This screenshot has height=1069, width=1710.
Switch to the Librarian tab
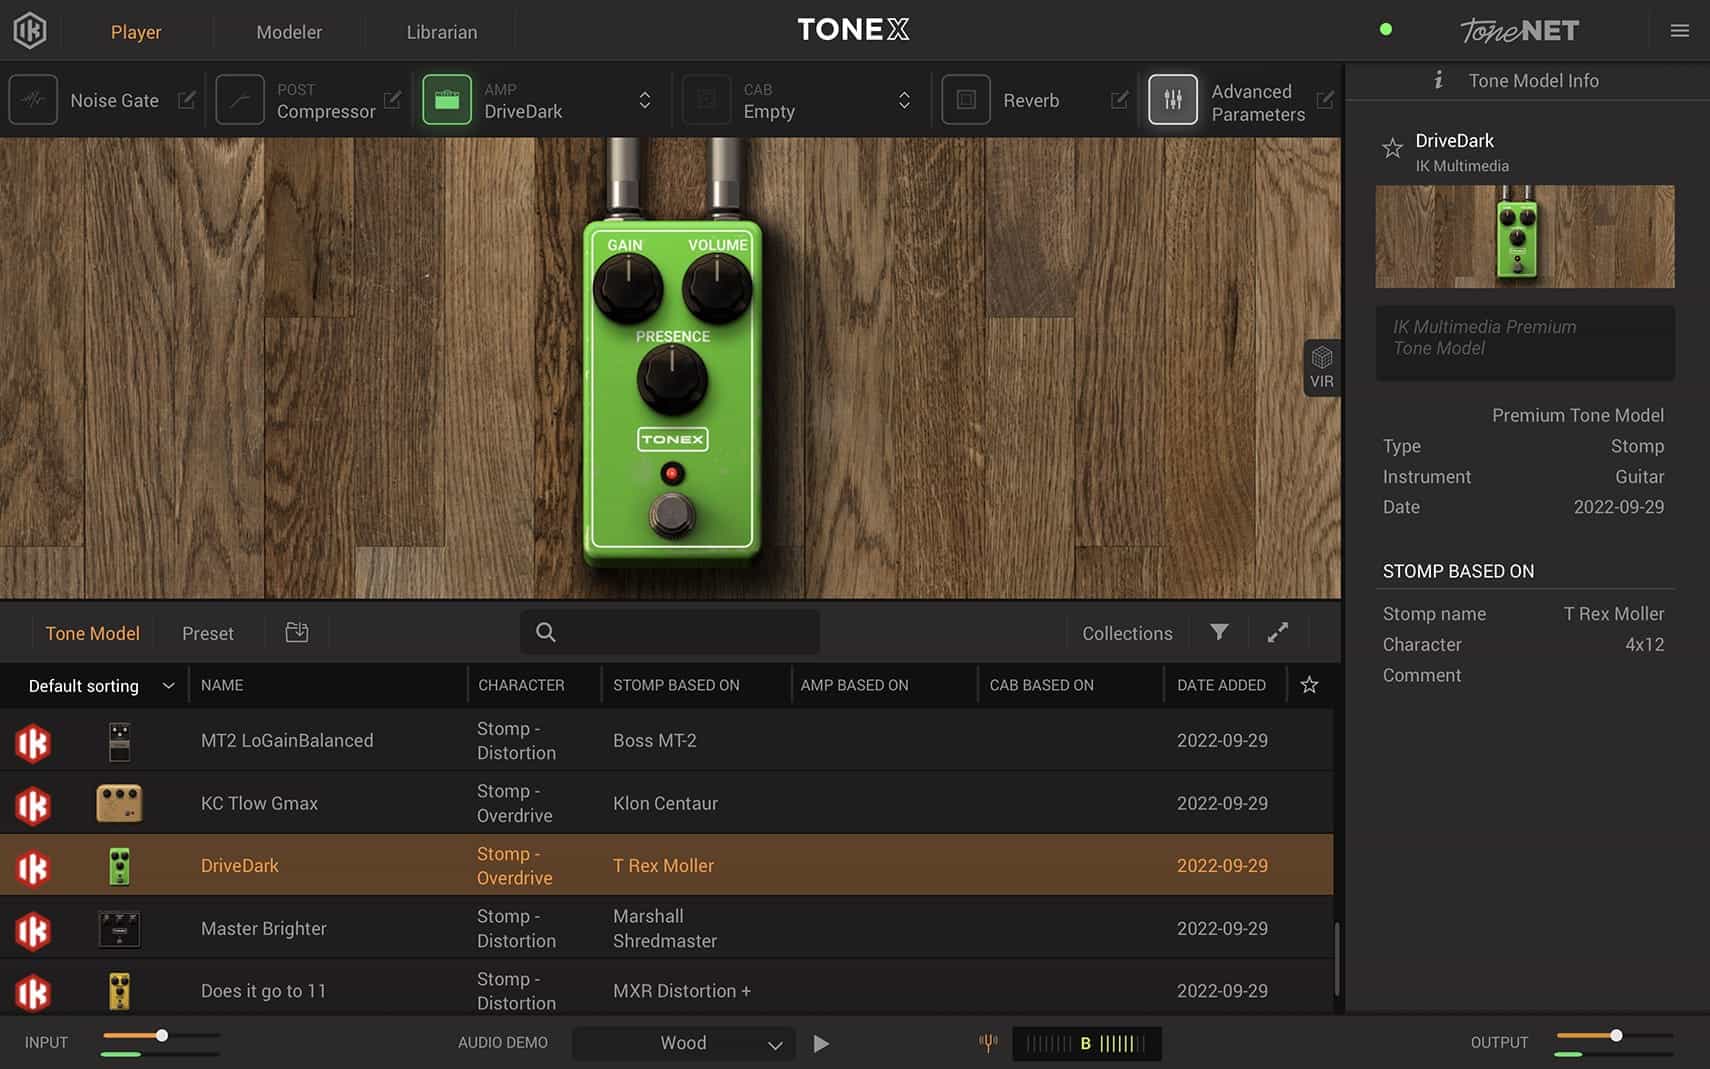pyautogui.click(x=442, y=32)
